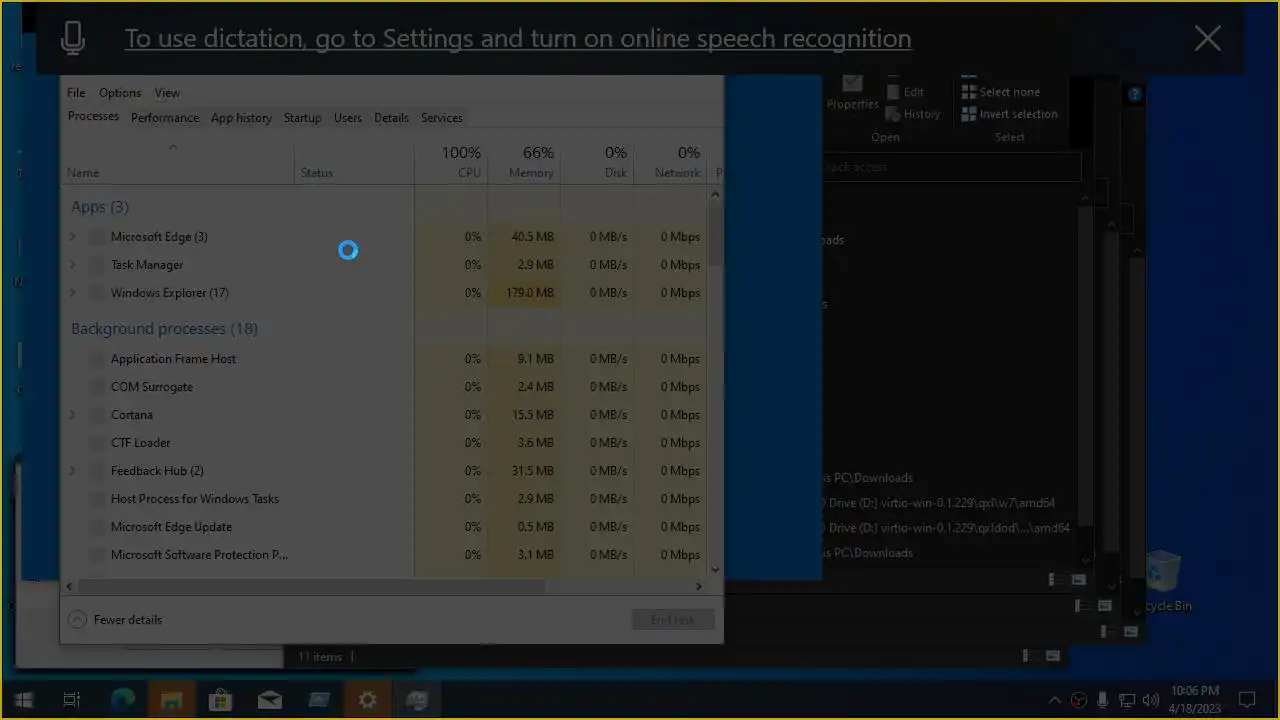The image size is (1280, 720).
Task: Close the dictation toolbar
Action: click(x=1207, y=39)
